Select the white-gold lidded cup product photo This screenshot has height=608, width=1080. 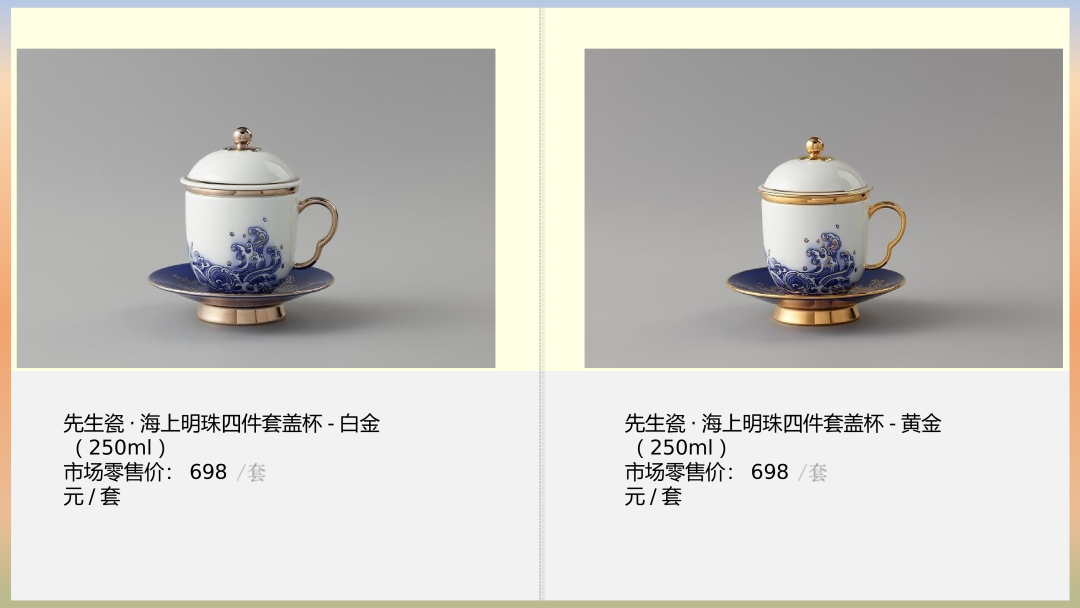click(x=256, y=208)
